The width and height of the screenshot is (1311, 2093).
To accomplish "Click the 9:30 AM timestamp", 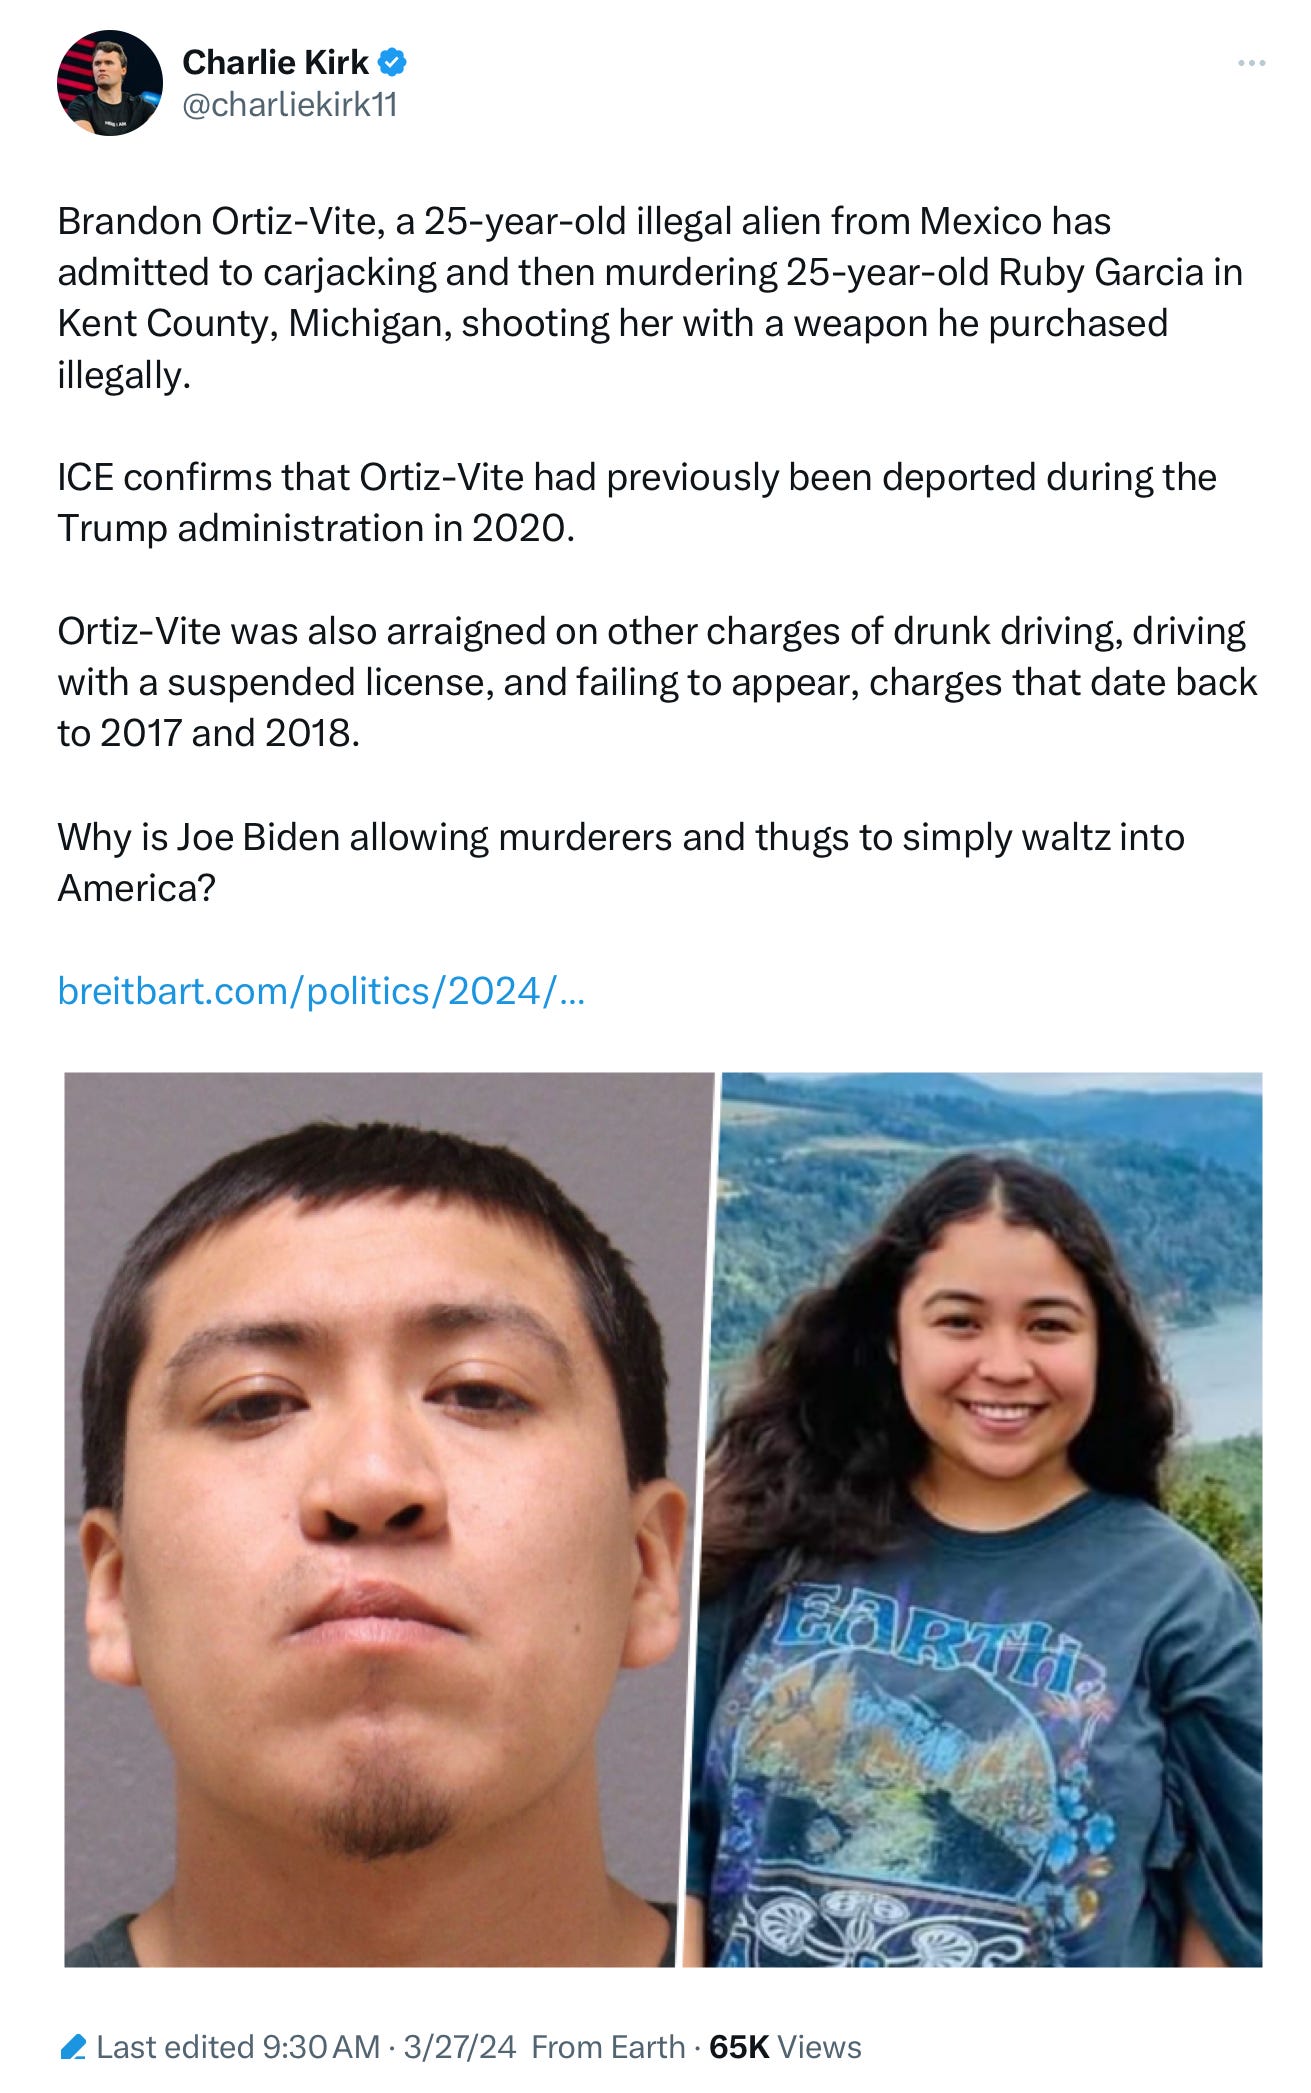I will (x=321, y=2047).
